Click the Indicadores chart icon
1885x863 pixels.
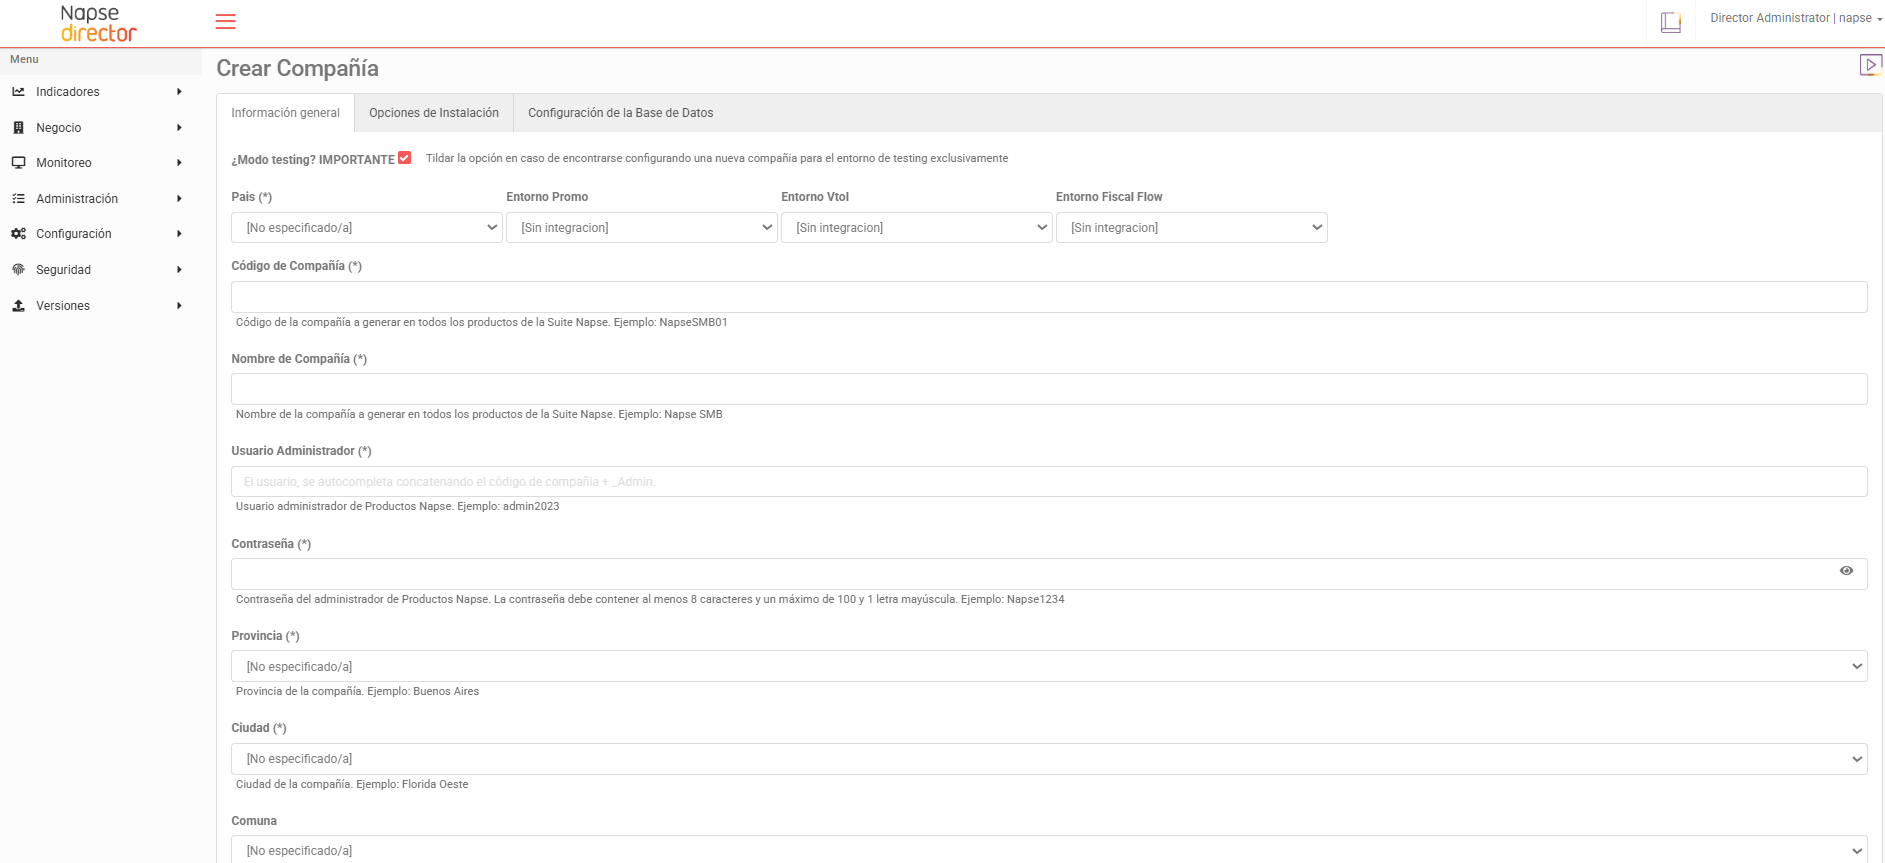(18, 92)
